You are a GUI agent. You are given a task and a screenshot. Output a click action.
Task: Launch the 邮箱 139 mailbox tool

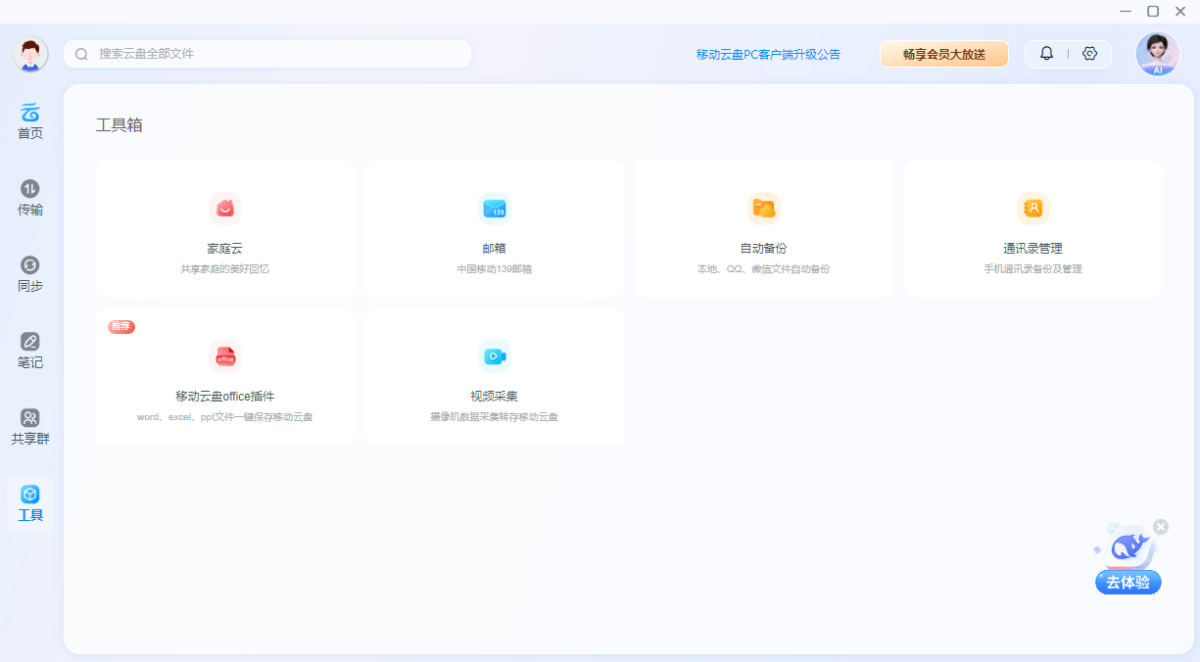coord(494,228)
